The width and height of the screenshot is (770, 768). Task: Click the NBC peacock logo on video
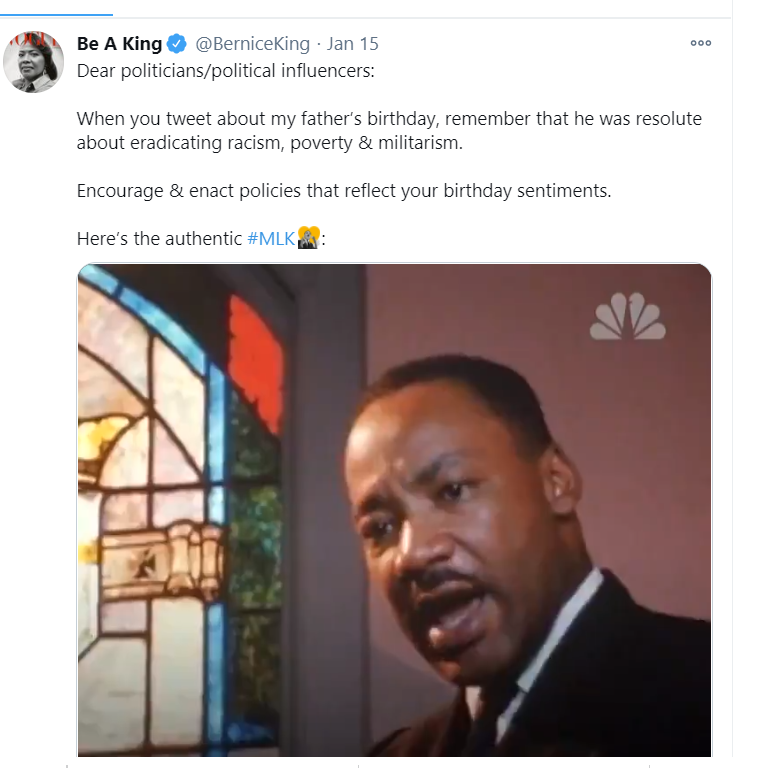point(627,316)
